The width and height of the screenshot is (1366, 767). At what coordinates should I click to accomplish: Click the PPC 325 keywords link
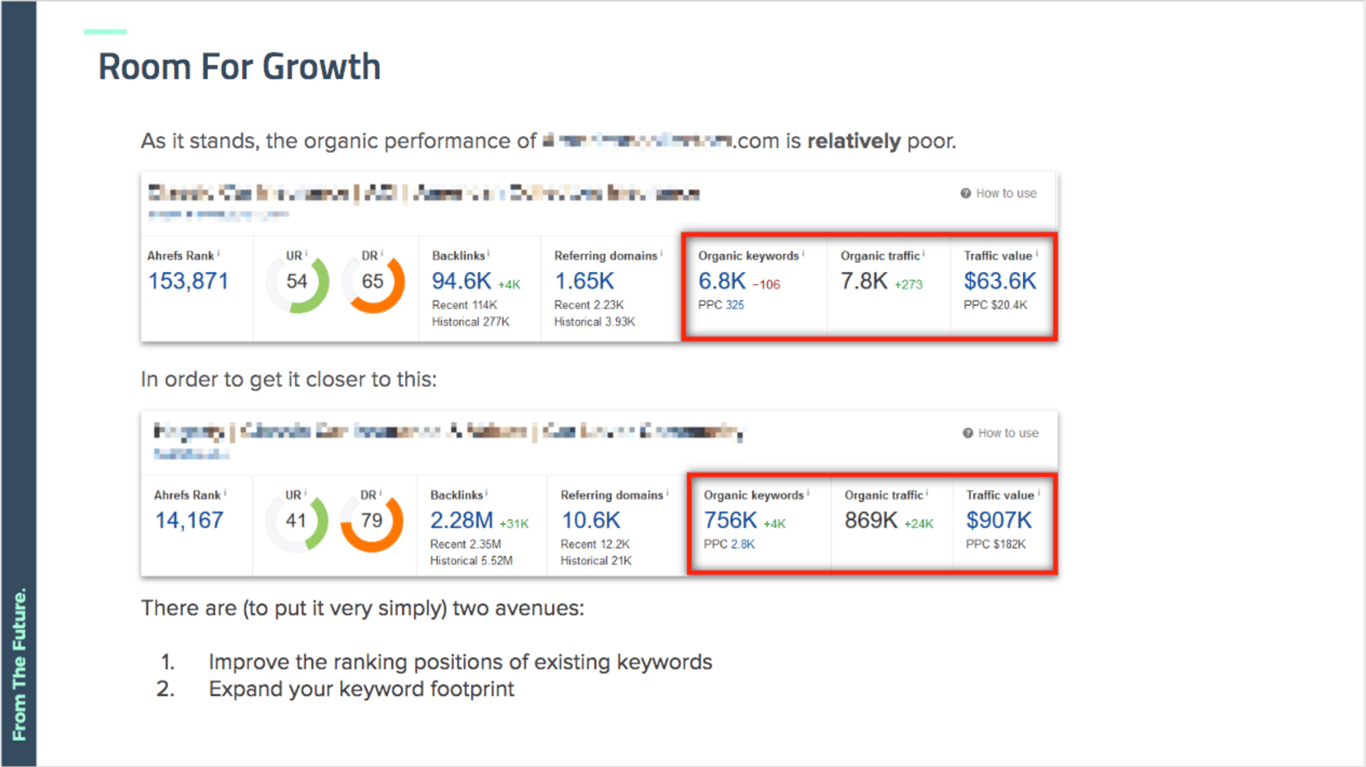click(735, 305)
